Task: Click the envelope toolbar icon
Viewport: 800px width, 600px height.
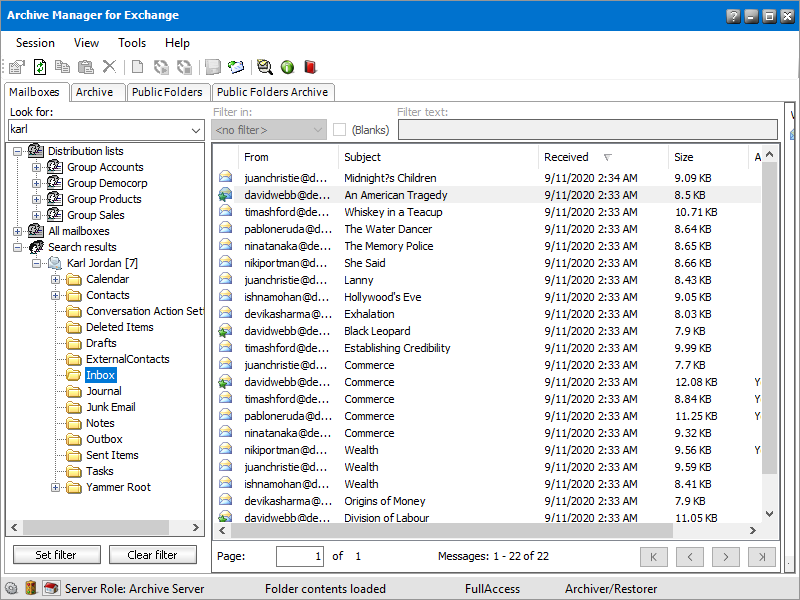Action: click(x=236, y=67)
